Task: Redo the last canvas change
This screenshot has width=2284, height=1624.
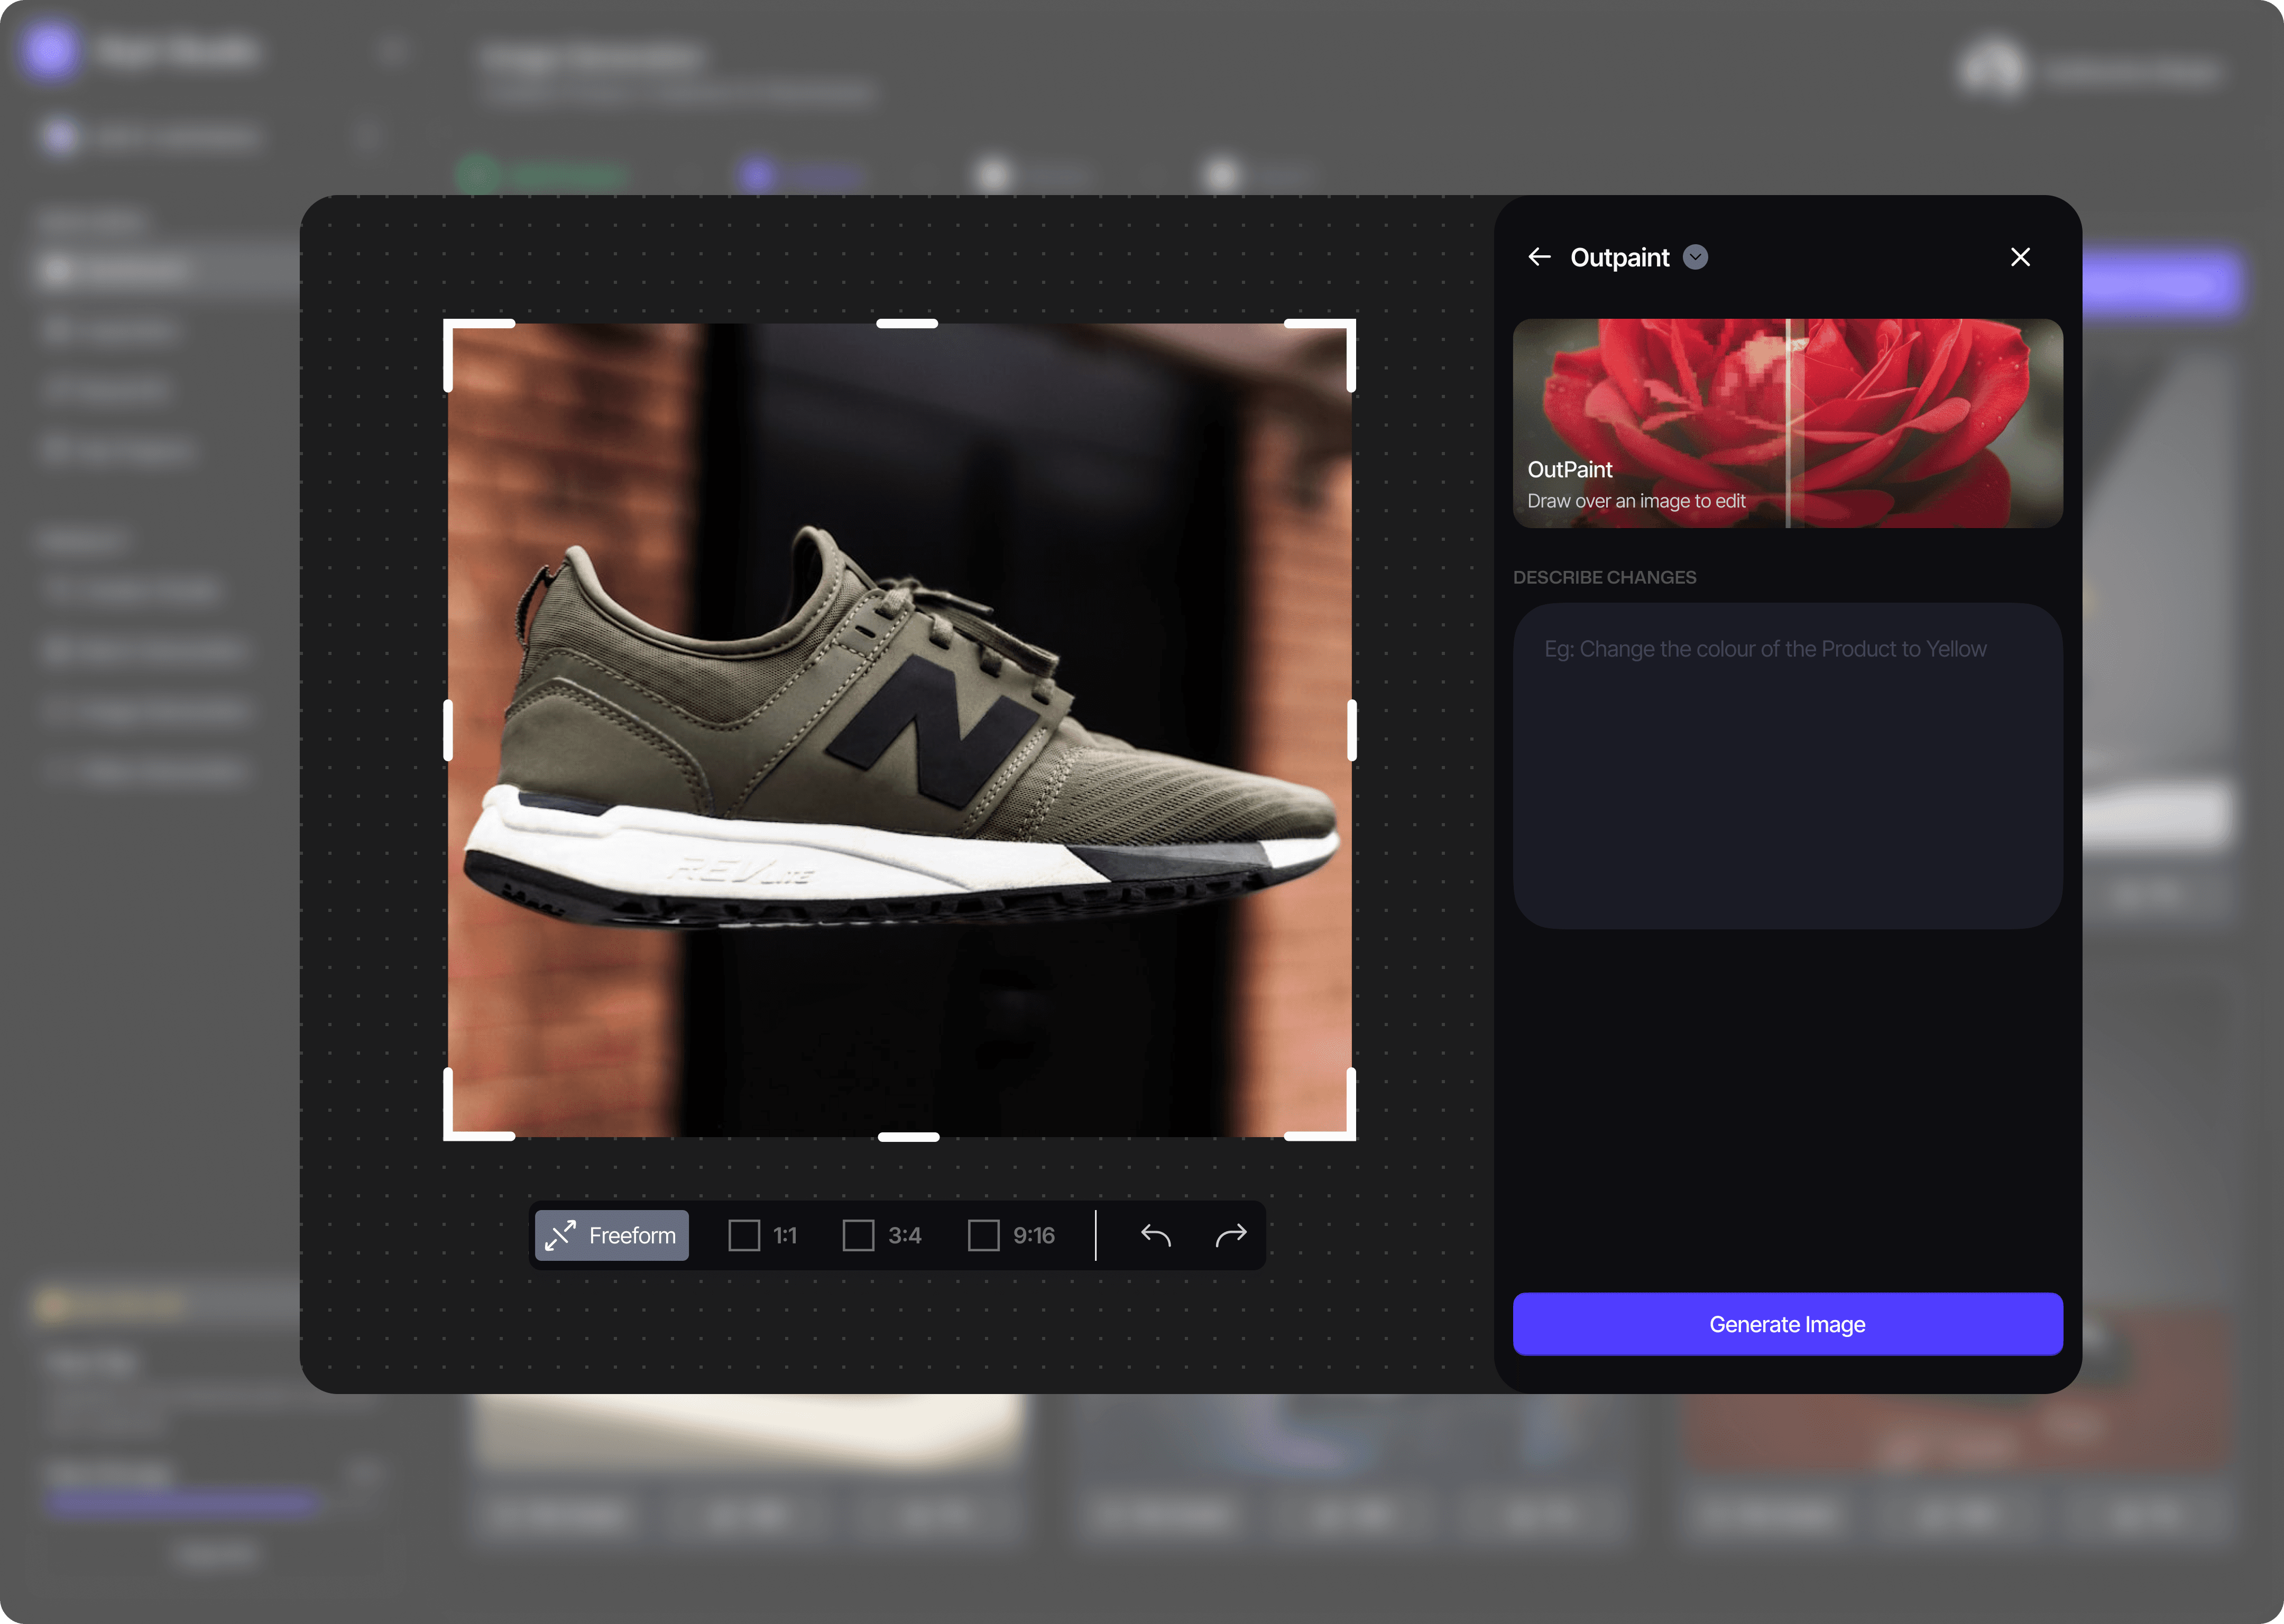Action: tap(1231, 1235)
